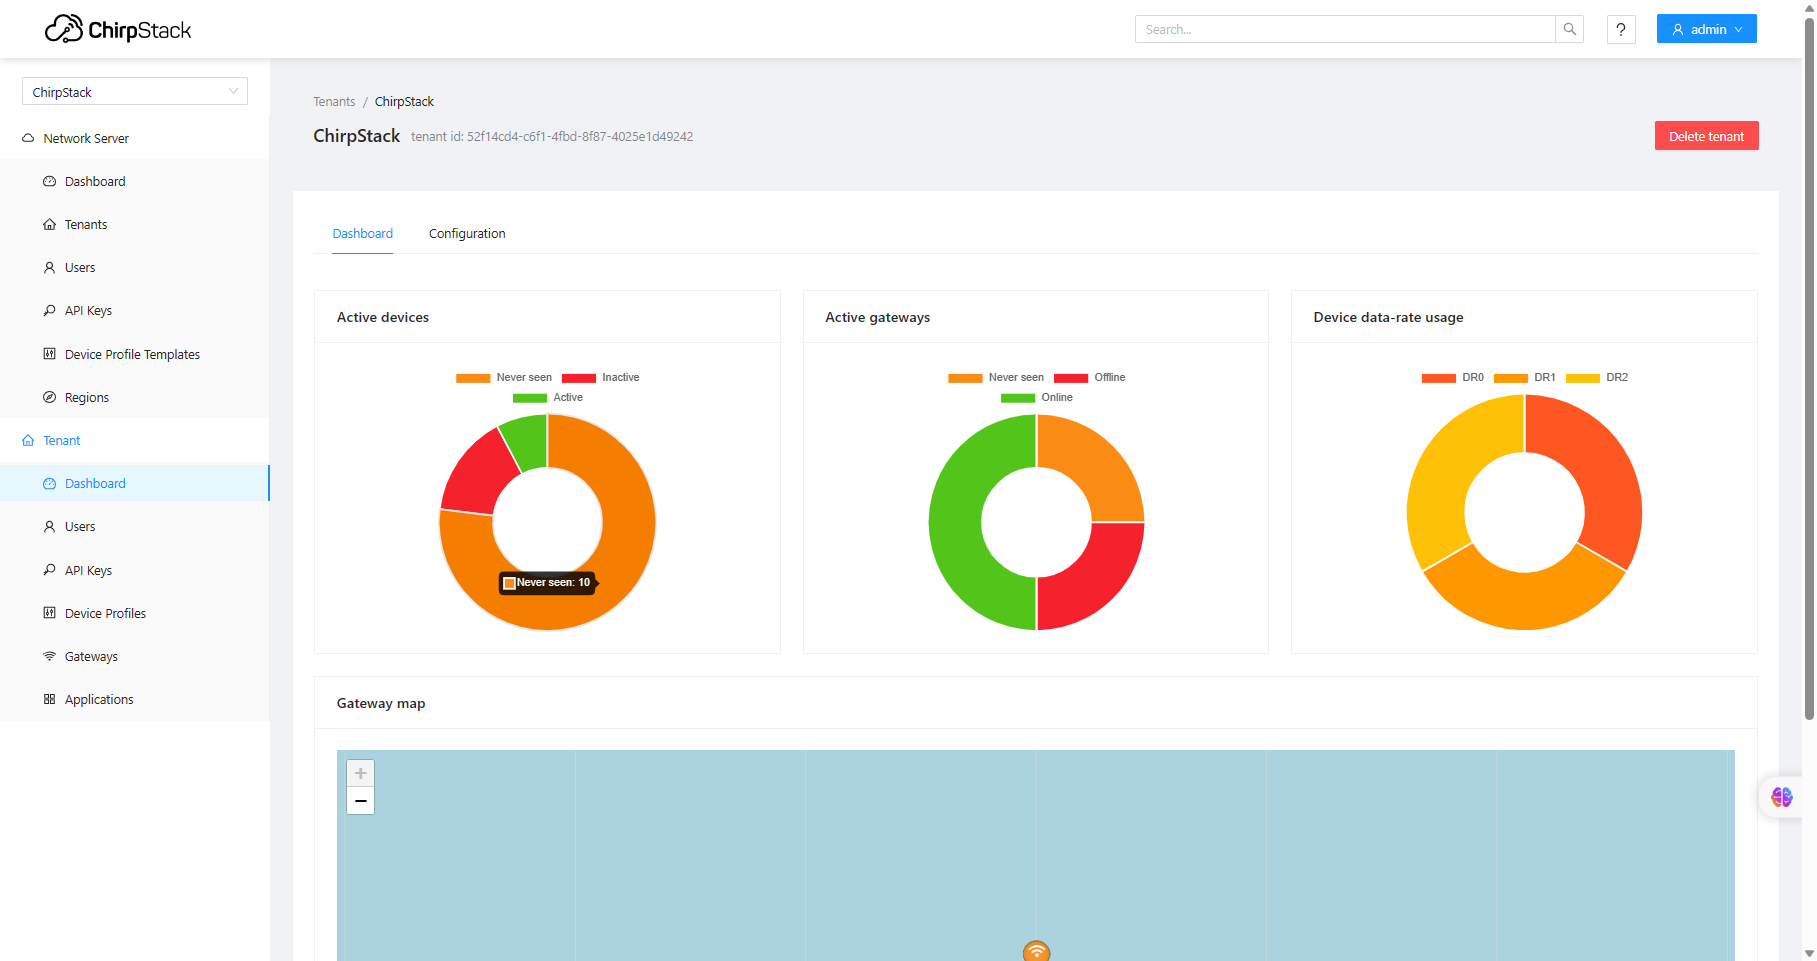Viewport: 1817px width, 961px height.
Task: Open Gateways in the sidebar menu
Action: [135, 656]
